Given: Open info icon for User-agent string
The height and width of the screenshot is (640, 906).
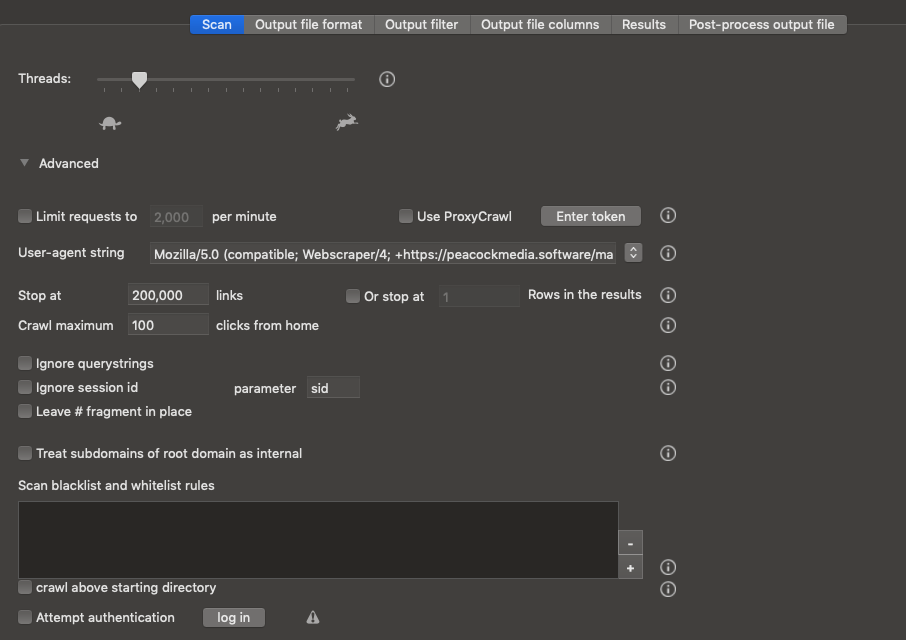Looking at the screenshot, I should [669, 253].
